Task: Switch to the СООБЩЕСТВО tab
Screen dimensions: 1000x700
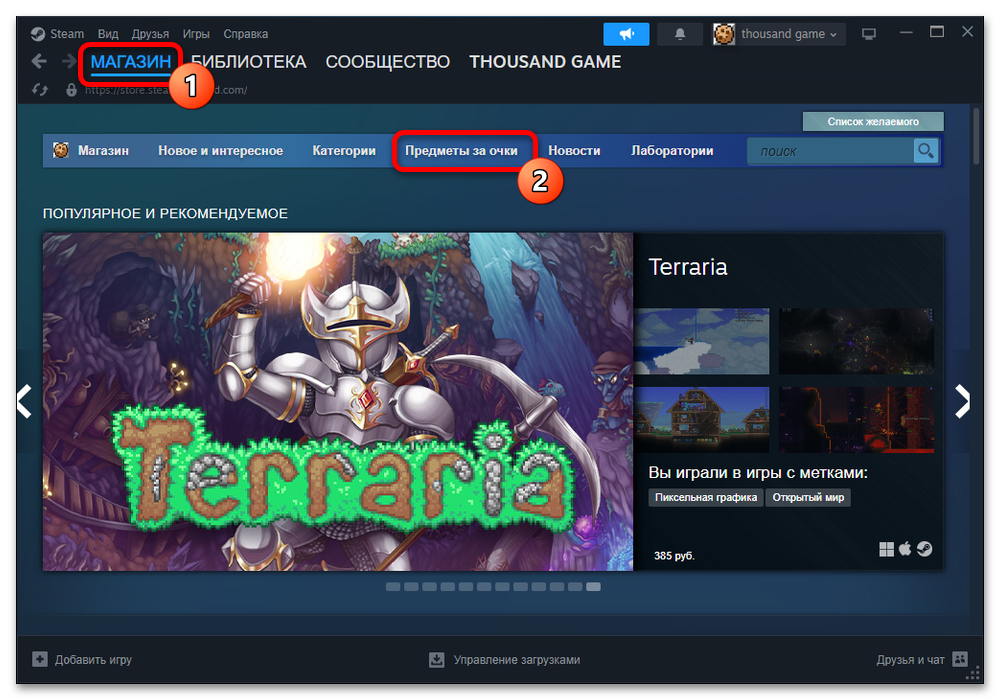Action: pyautogui.click(x=388, y=62)
